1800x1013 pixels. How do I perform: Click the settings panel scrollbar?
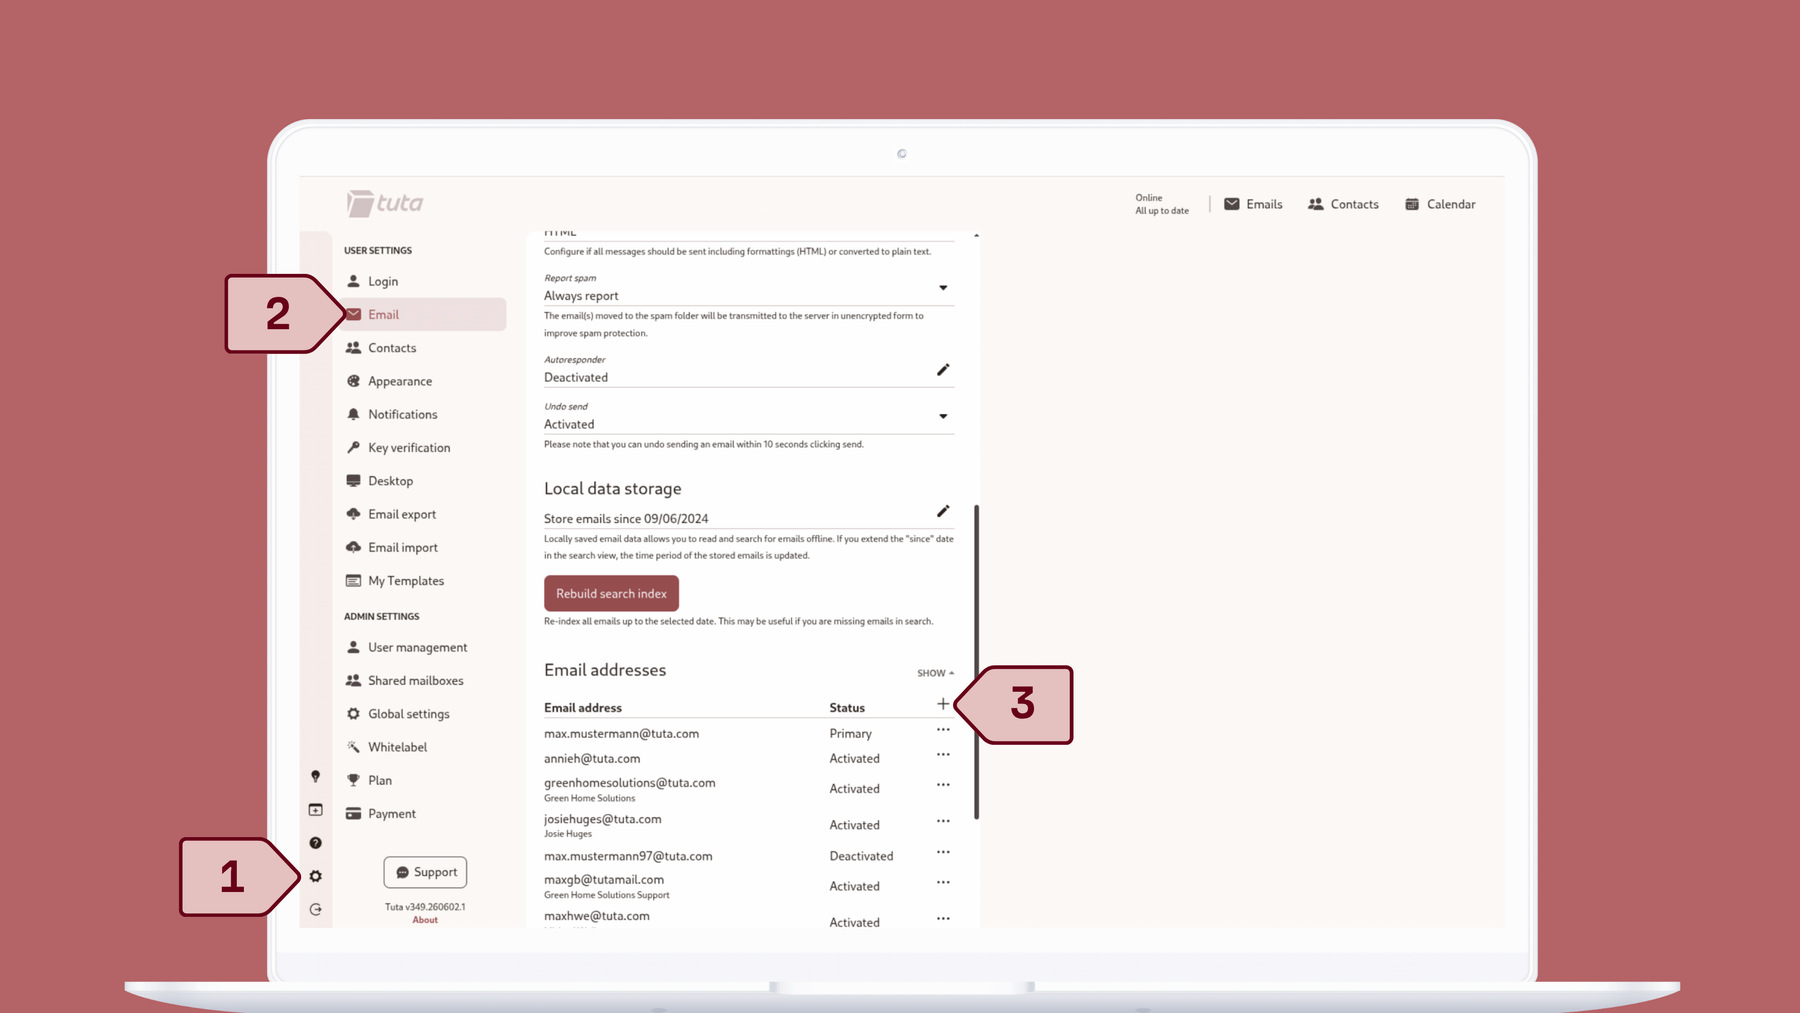click(x=976, y=662)
